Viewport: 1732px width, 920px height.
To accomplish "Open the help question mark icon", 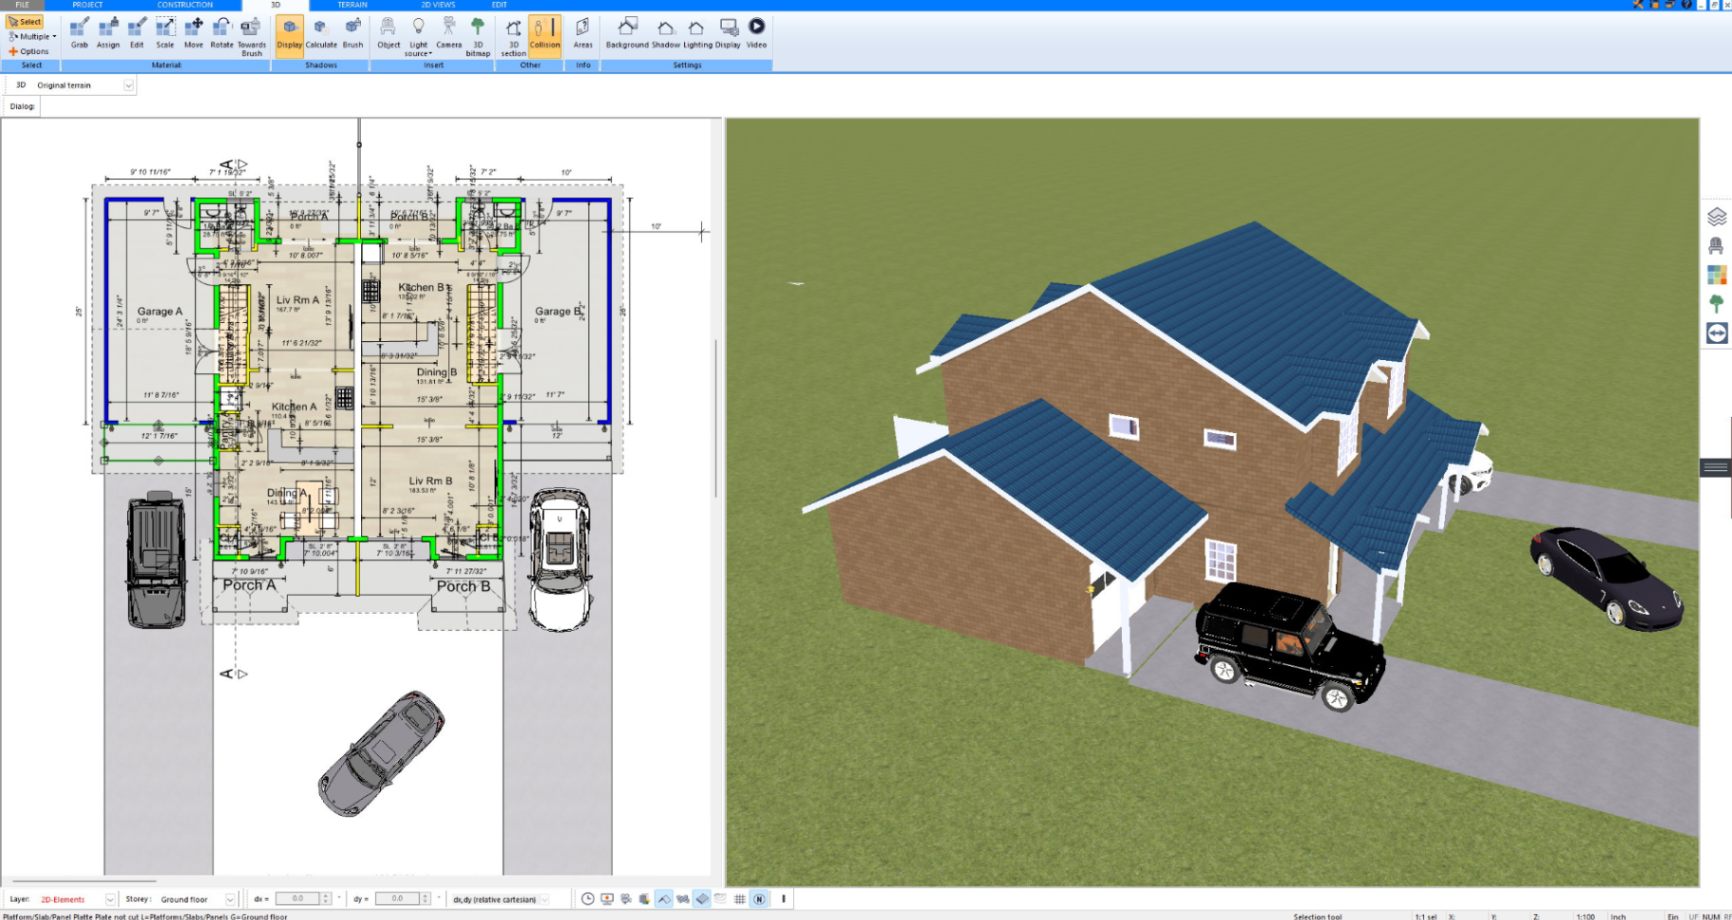I will 1686,5.
